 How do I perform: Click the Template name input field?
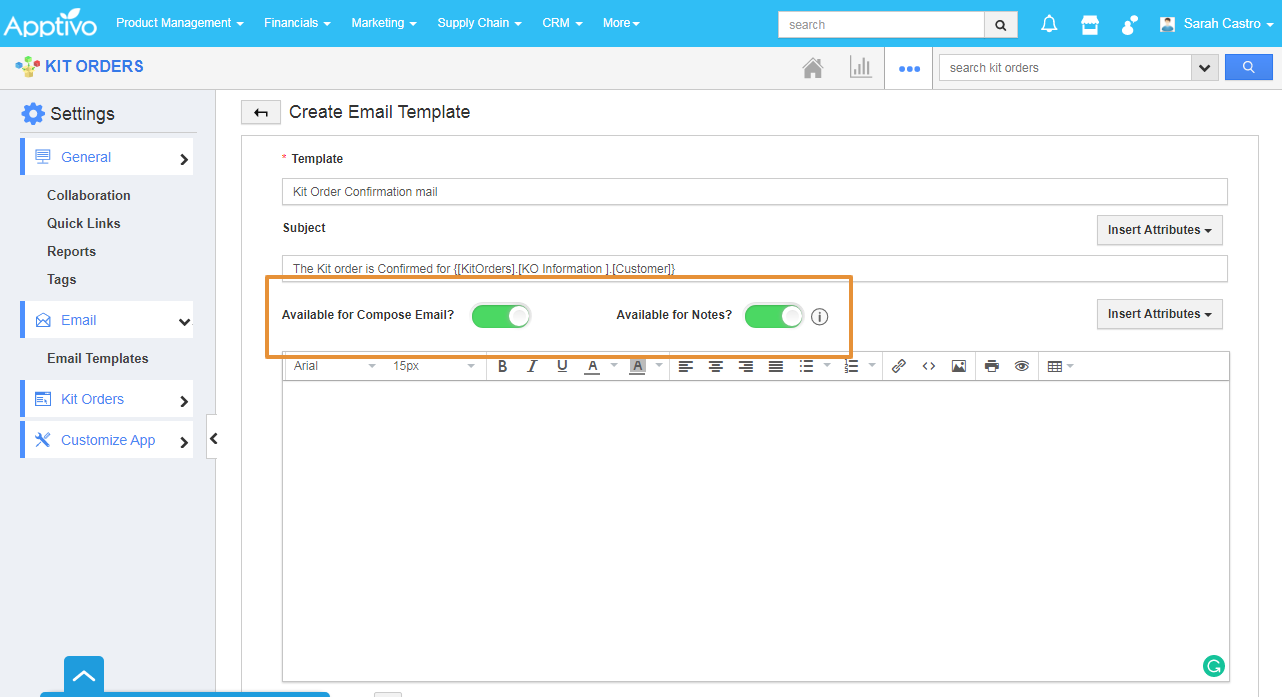(x=754, y=191)
